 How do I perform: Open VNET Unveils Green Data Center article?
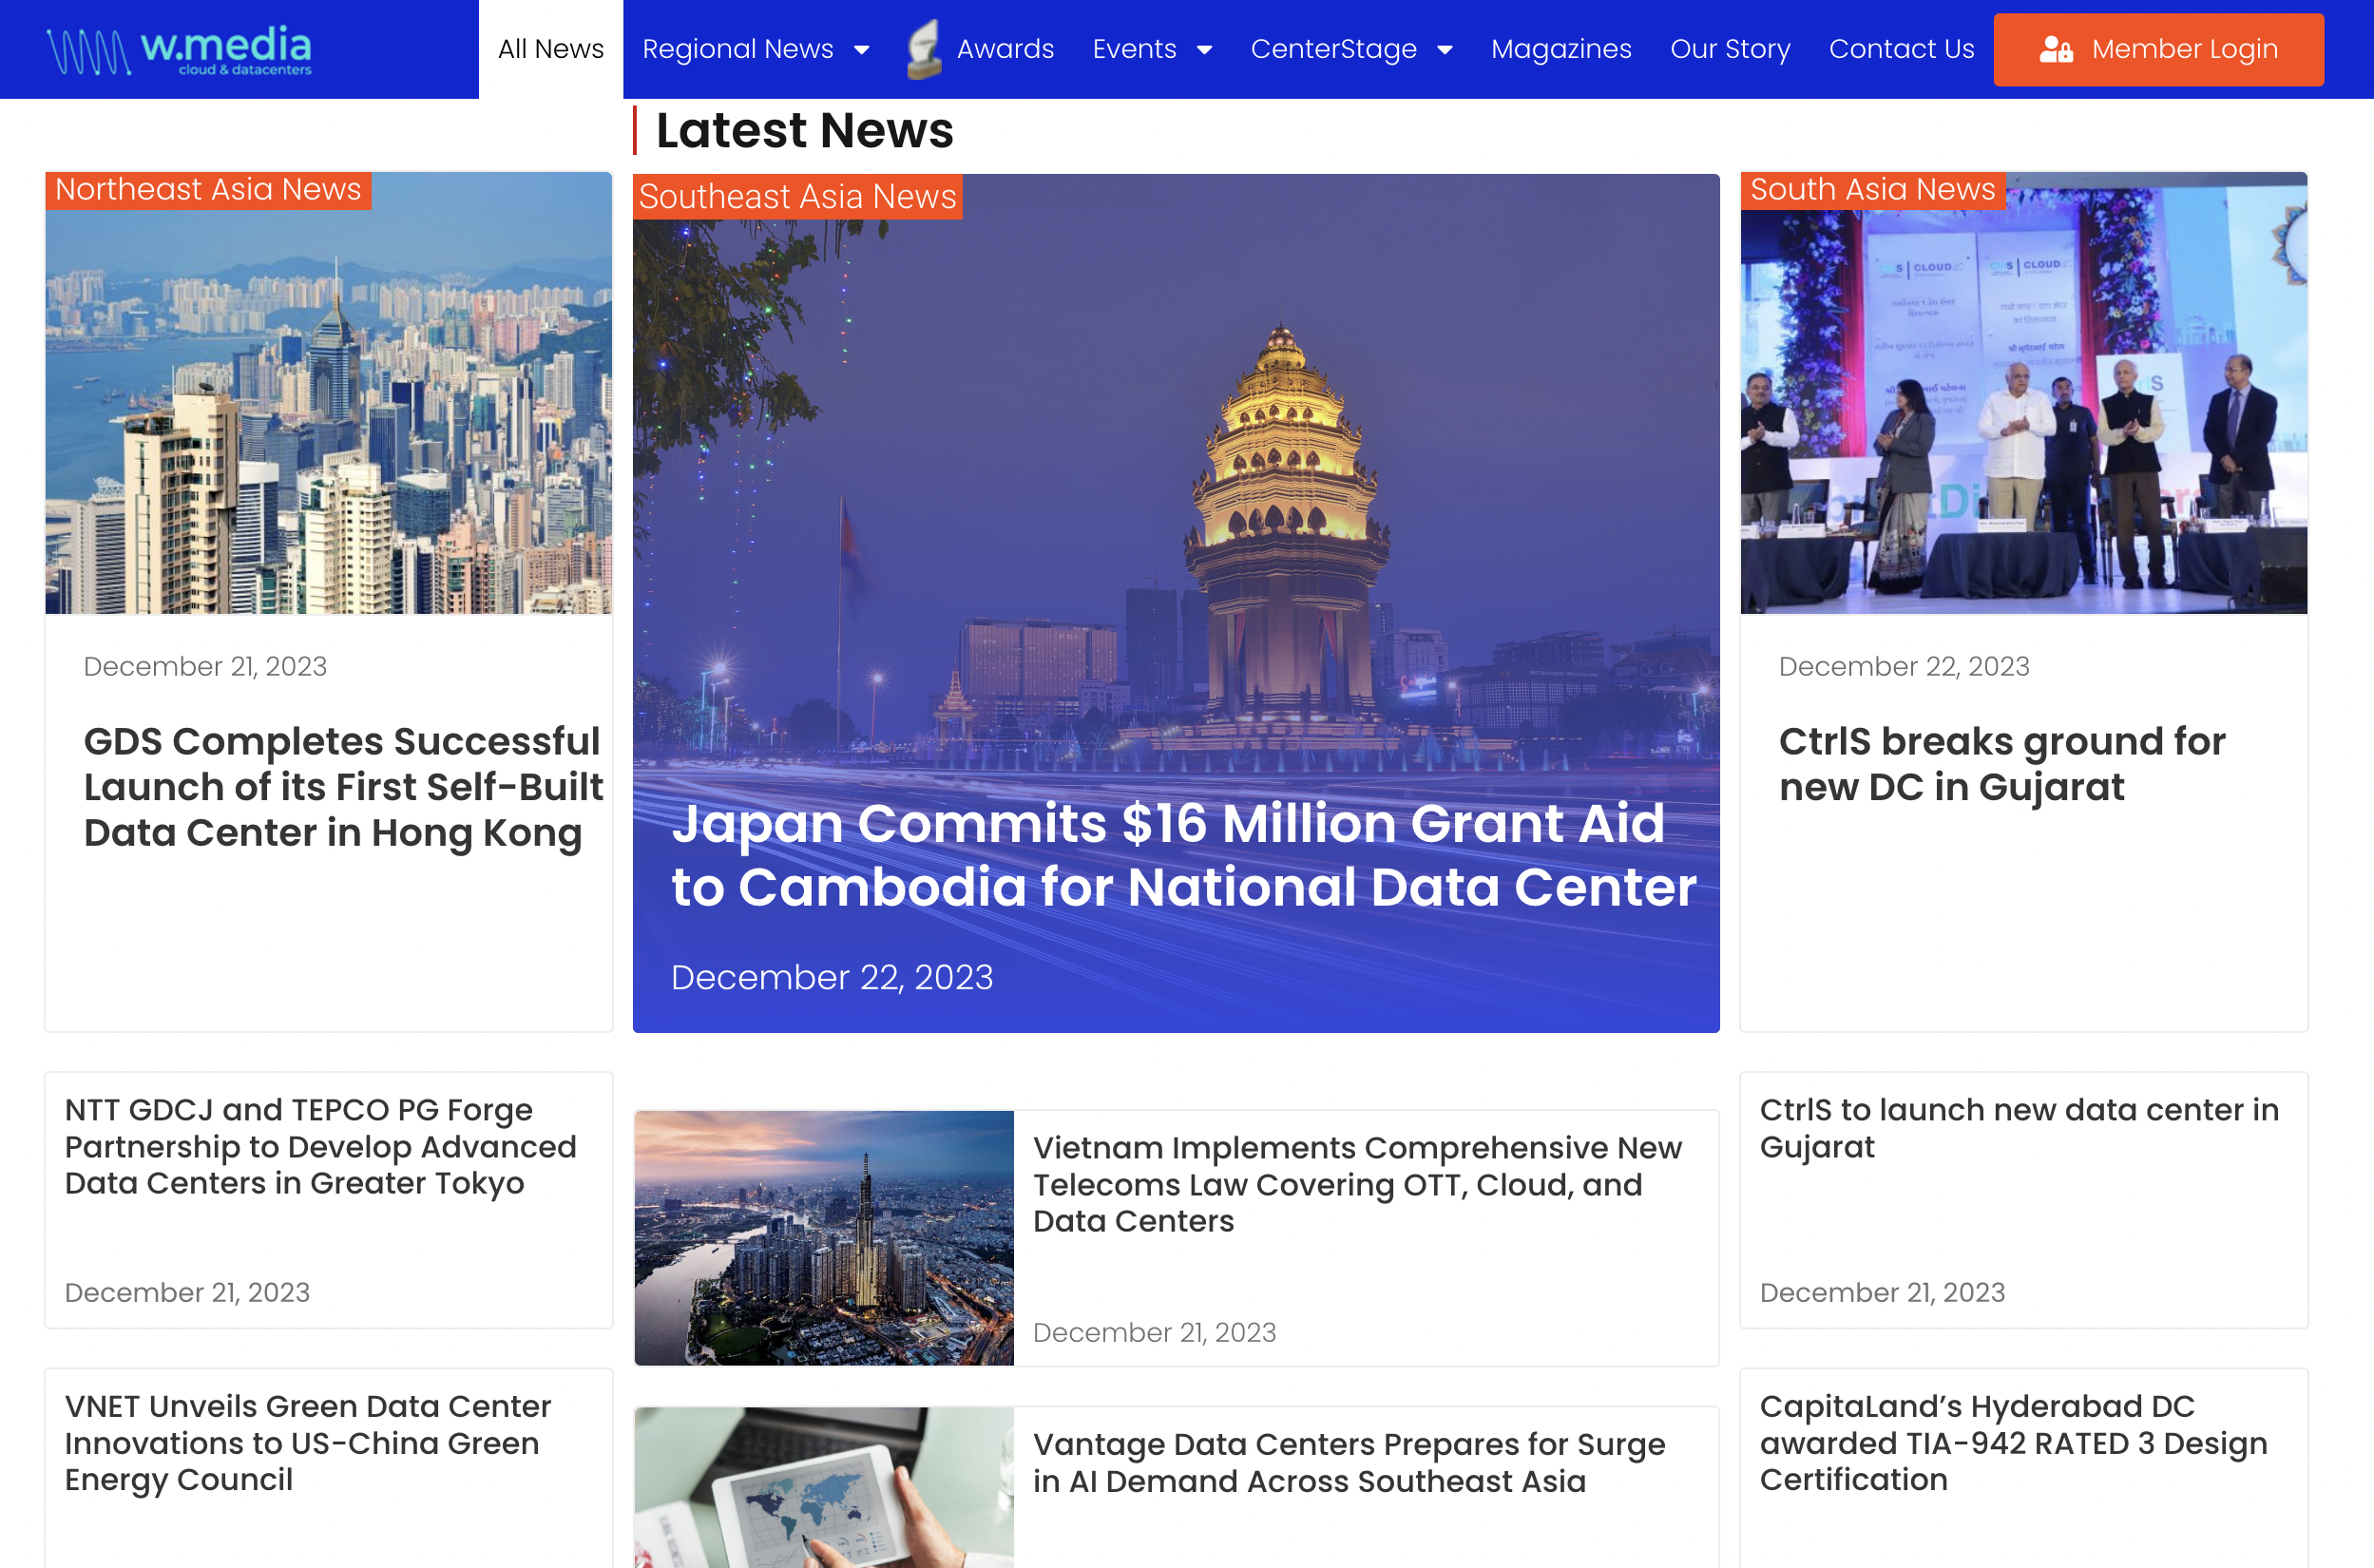point(308,1443)
